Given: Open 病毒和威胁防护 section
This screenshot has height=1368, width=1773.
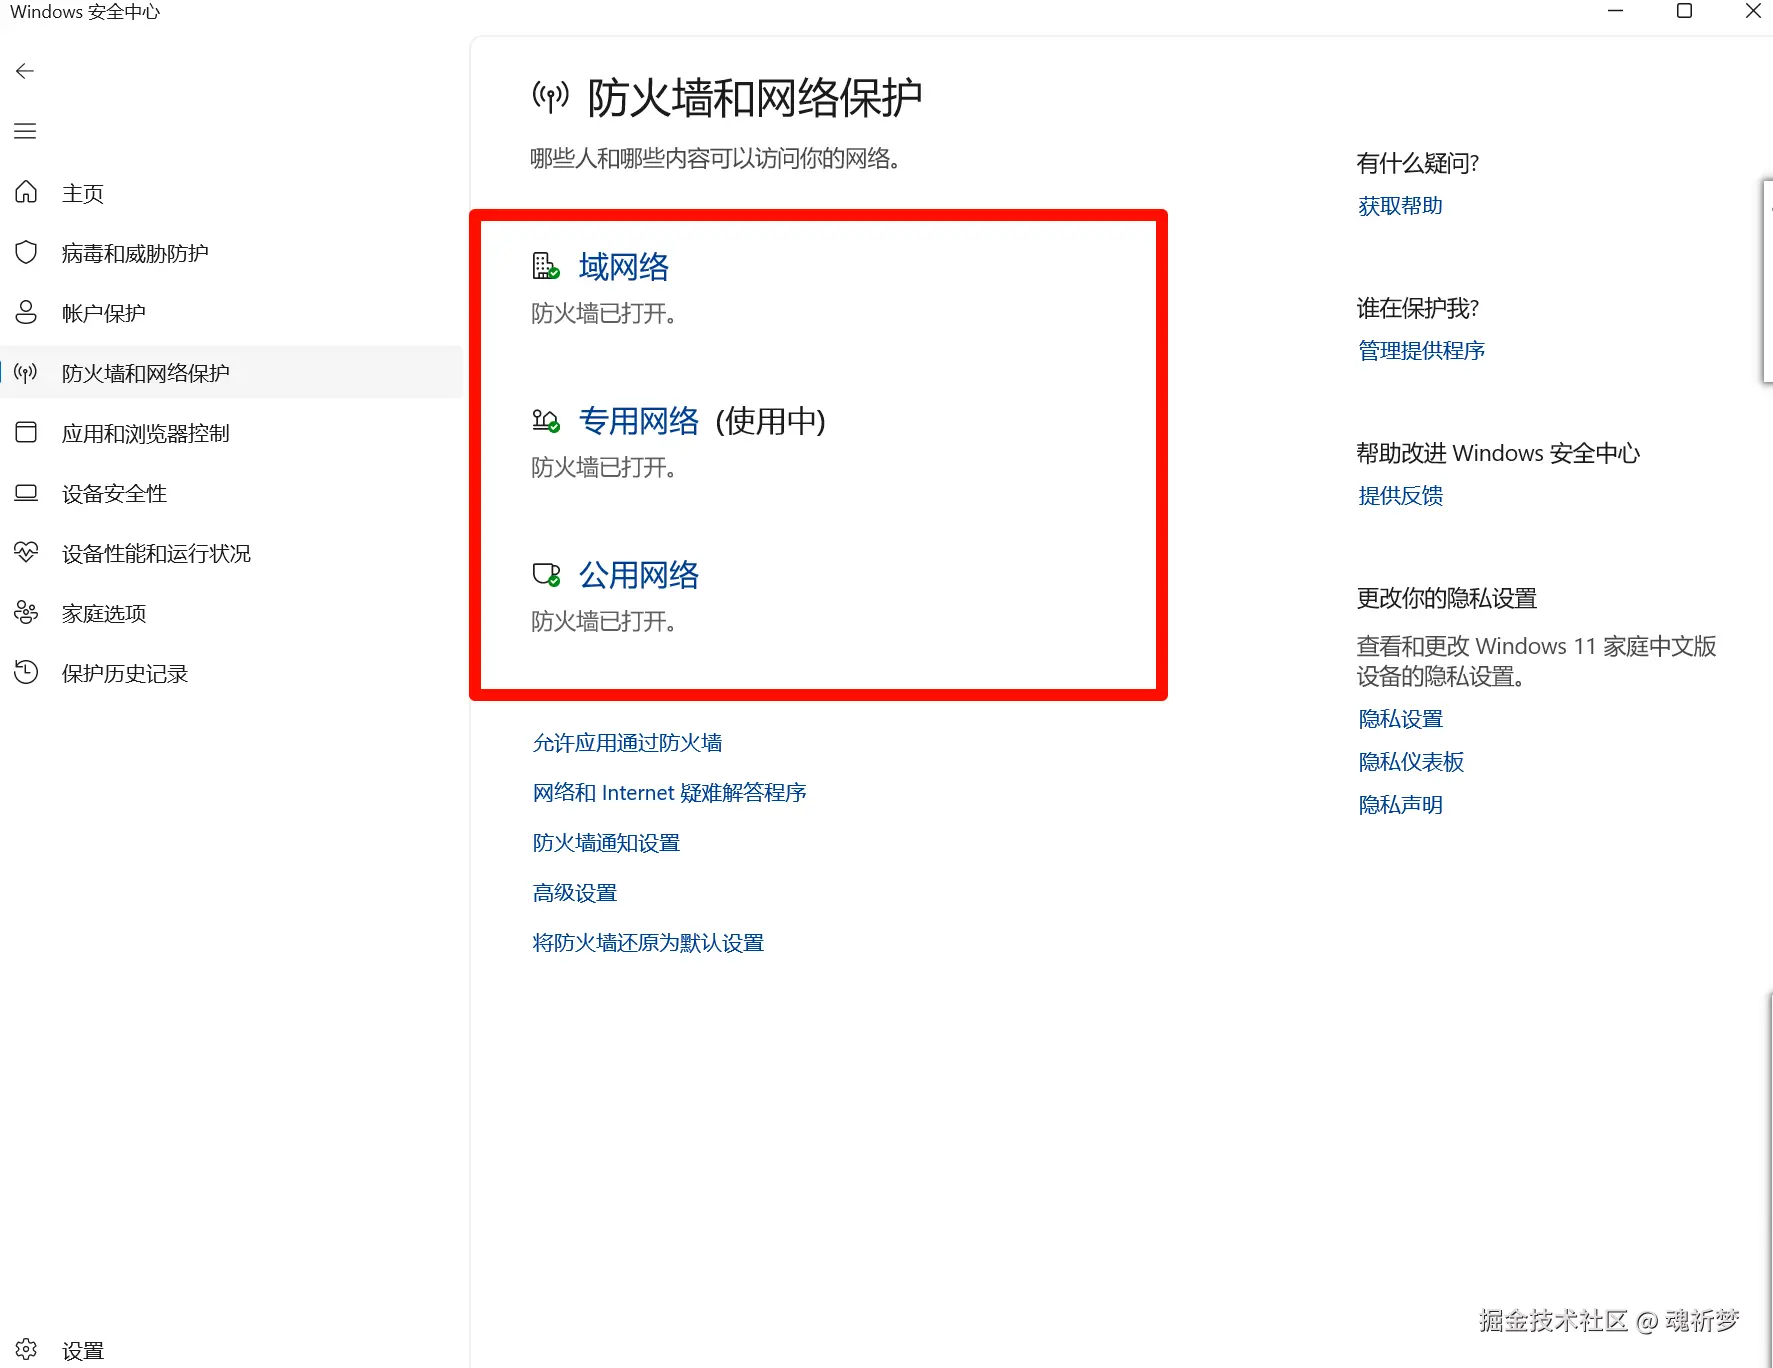Looking at the screenshot, I should [x=135, y=253].
